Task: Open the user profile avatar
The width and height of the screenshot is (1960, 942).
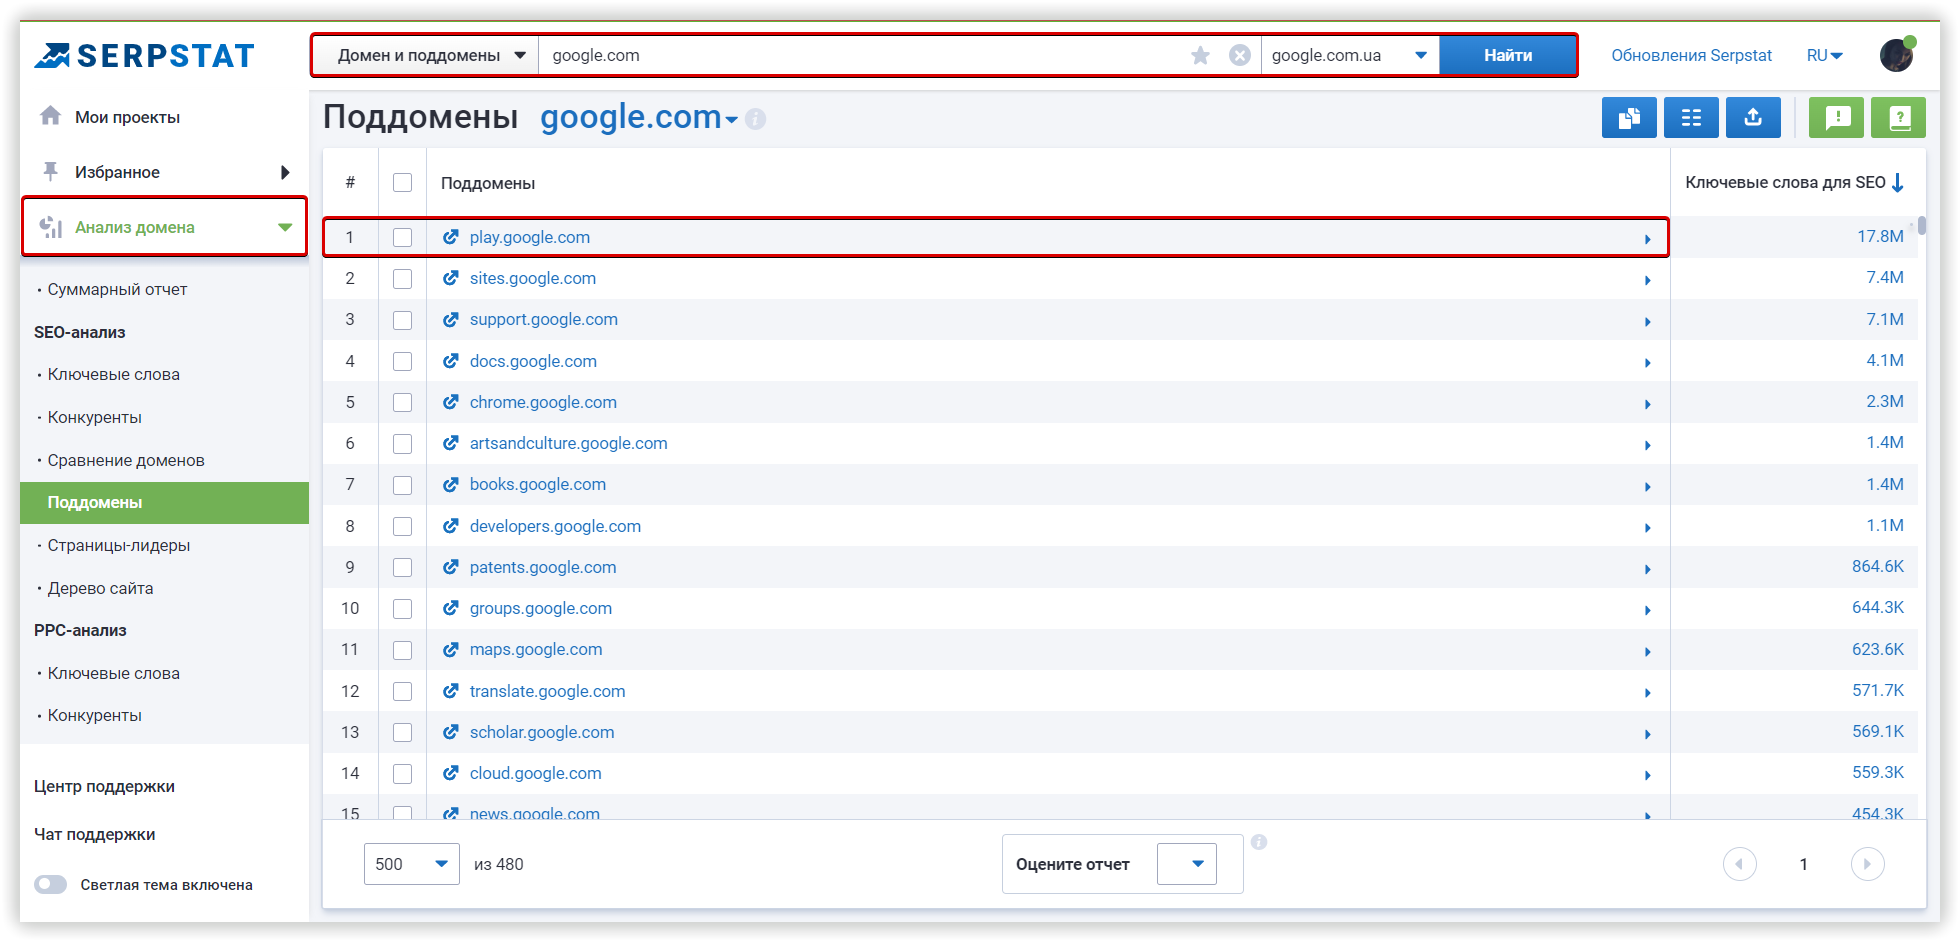Action: [x=1897, y=55]
